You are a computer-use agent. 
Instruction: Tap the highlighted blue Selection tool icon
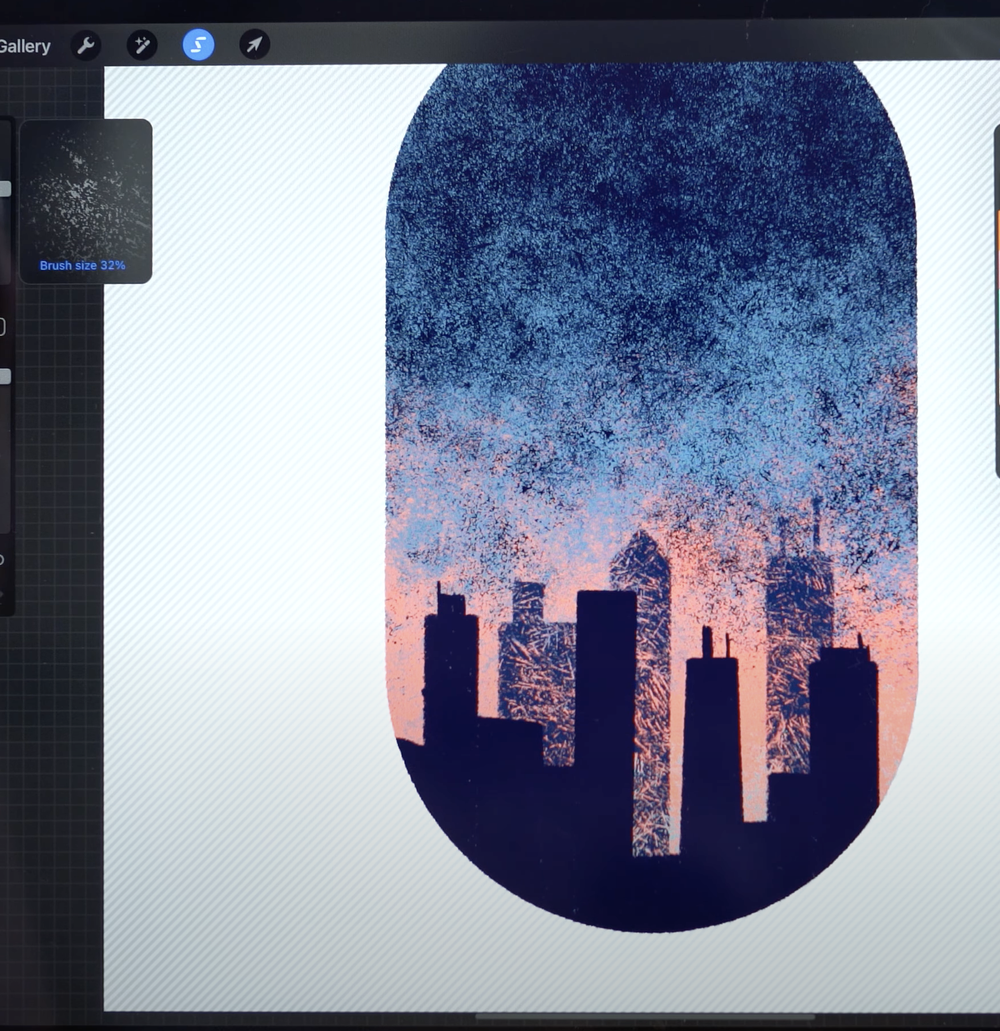pos(198,46)
